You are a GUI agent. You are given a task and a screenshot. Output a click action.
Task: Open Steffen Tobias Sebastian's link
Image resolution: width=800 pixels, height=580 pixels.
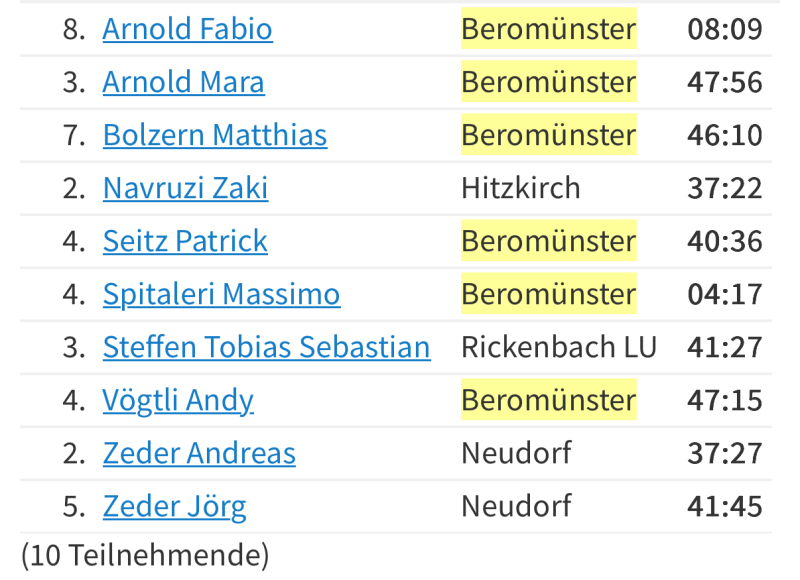pos(266,347)
